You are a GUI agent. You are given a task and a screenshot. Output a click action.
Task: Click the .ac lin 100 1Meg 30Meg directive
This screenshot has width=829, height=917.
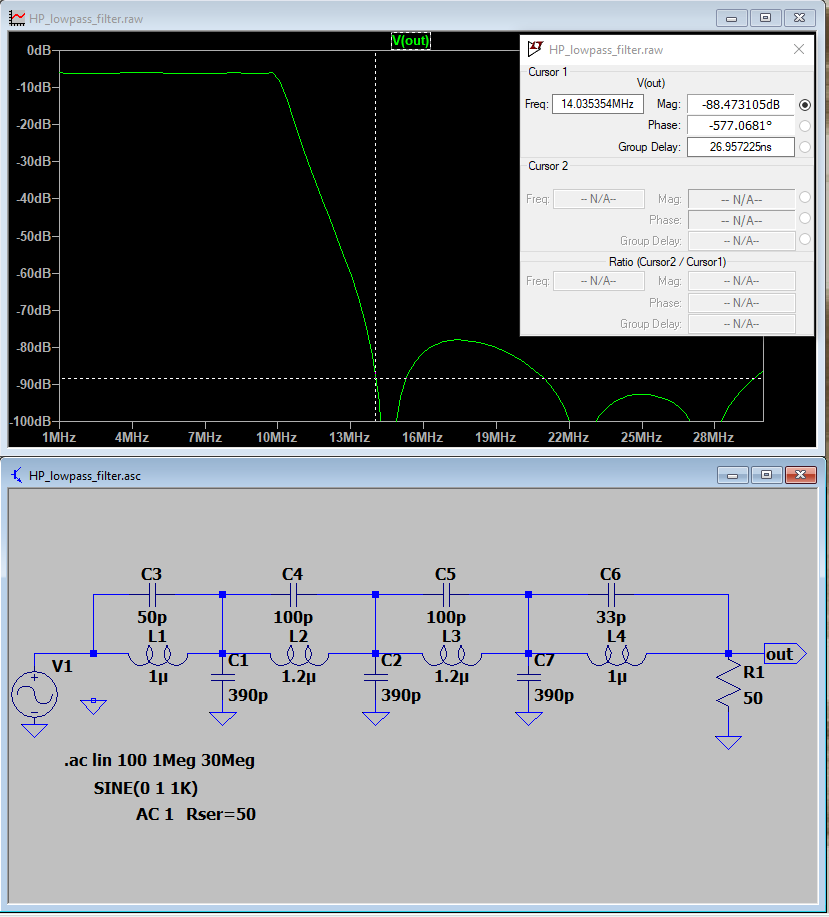pyautogui.click(x=160, y=760)
